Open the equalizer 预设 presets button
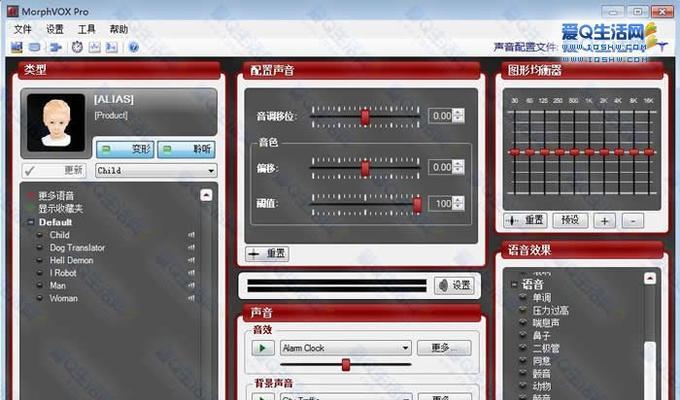The width and height of the screenshot is (680, 400). [570, 220]
